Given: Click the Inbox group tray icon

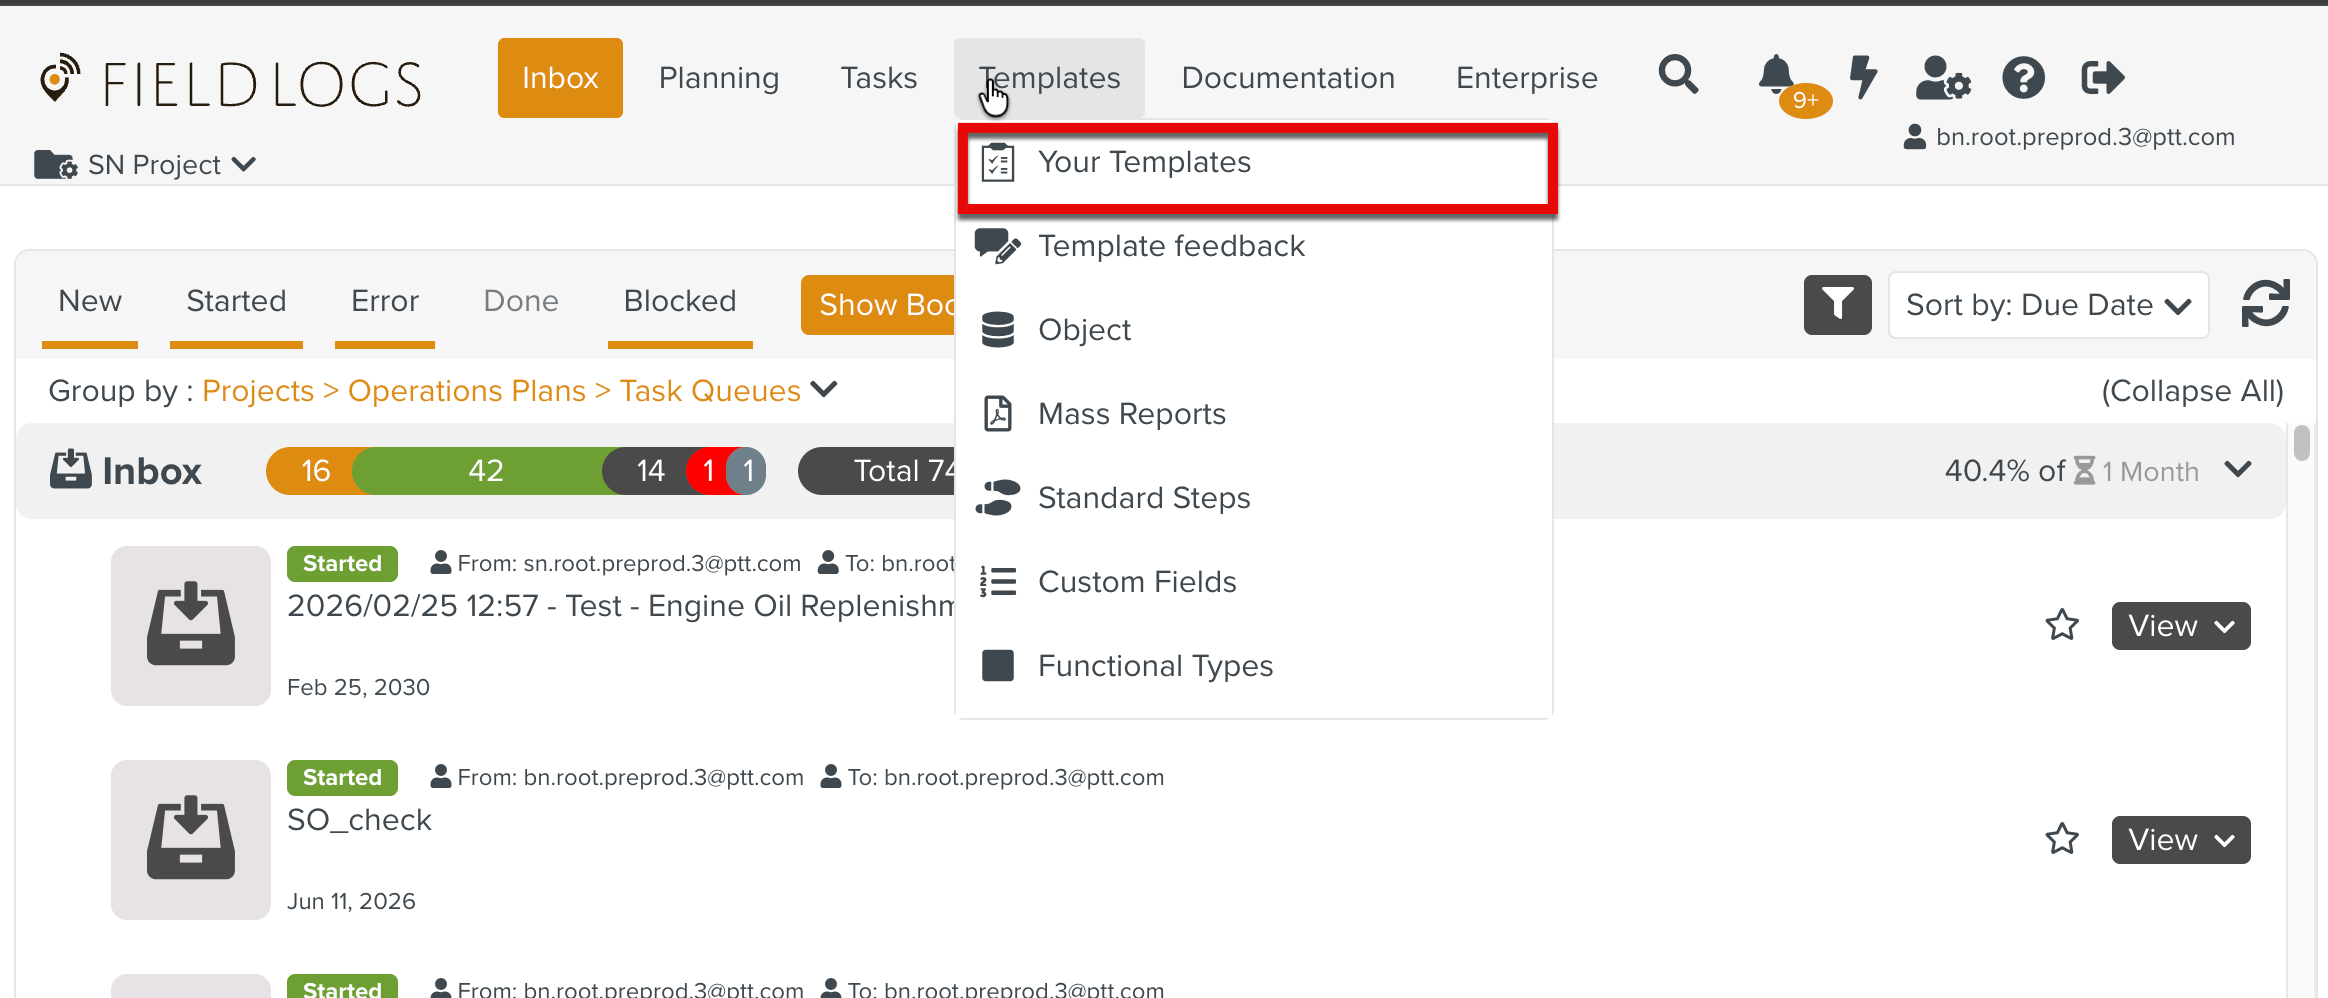Looking at the screenshot, I should pyautogui.click(x=71, y=469).
